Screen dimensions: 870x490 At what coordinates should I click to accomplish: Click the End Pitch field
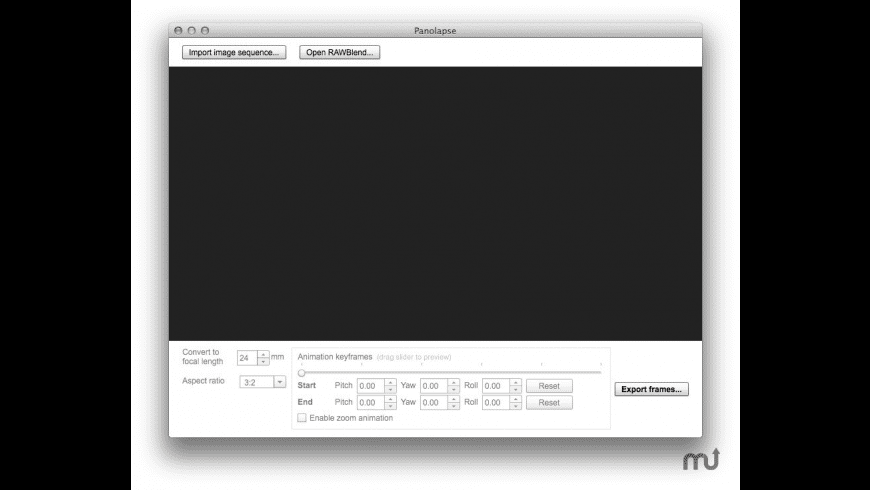(x=371, y=402)
